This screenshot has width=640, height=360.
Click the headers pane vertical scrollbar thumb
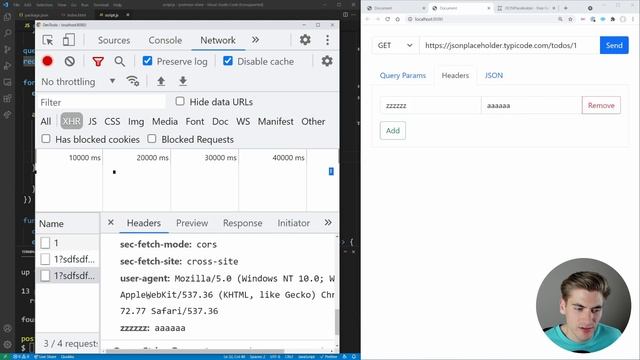coord(337,322)
